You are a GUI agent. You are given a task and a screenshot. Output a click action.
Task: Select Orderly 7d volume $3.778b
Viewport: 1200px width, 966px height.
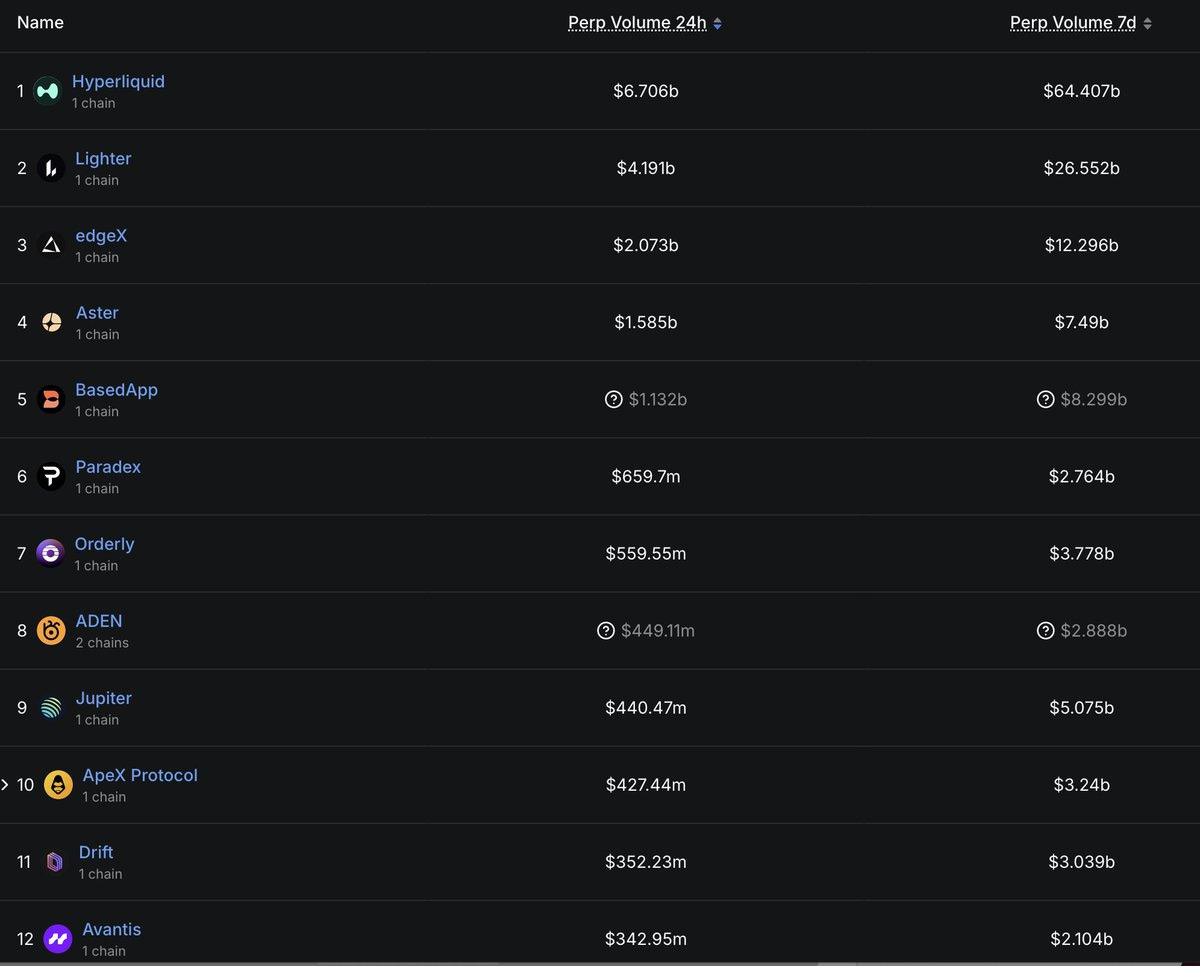tap(1081, 553)
